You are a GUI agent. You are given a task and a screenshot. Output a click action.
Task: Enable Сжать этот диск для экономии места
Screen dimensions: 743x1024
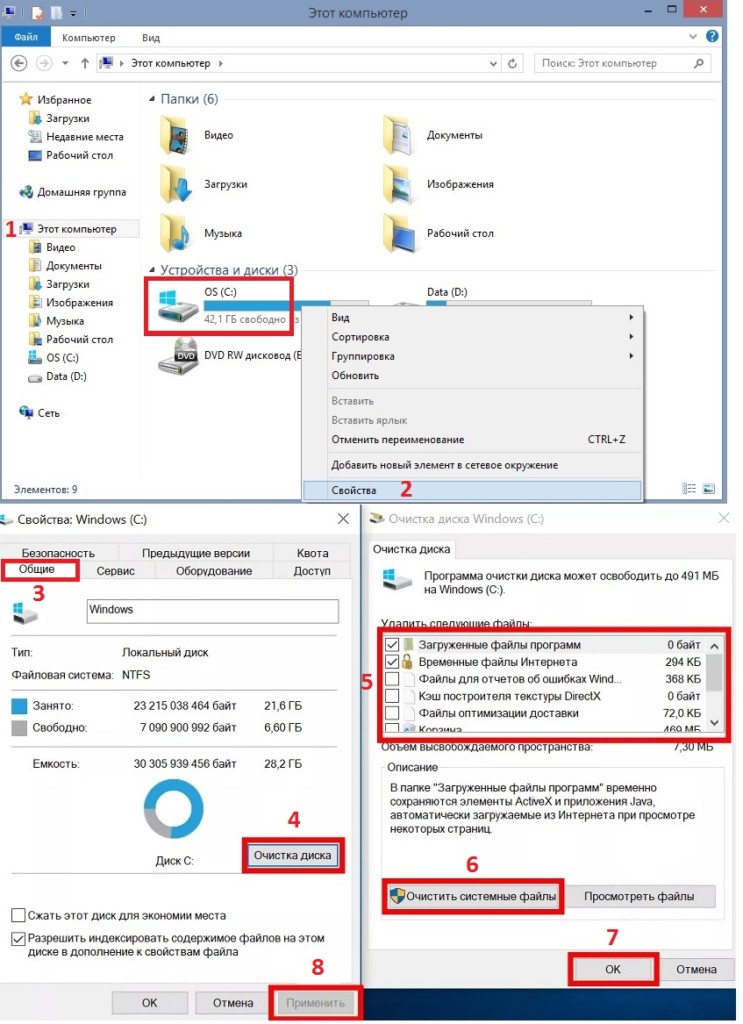[x=18, y=915]
